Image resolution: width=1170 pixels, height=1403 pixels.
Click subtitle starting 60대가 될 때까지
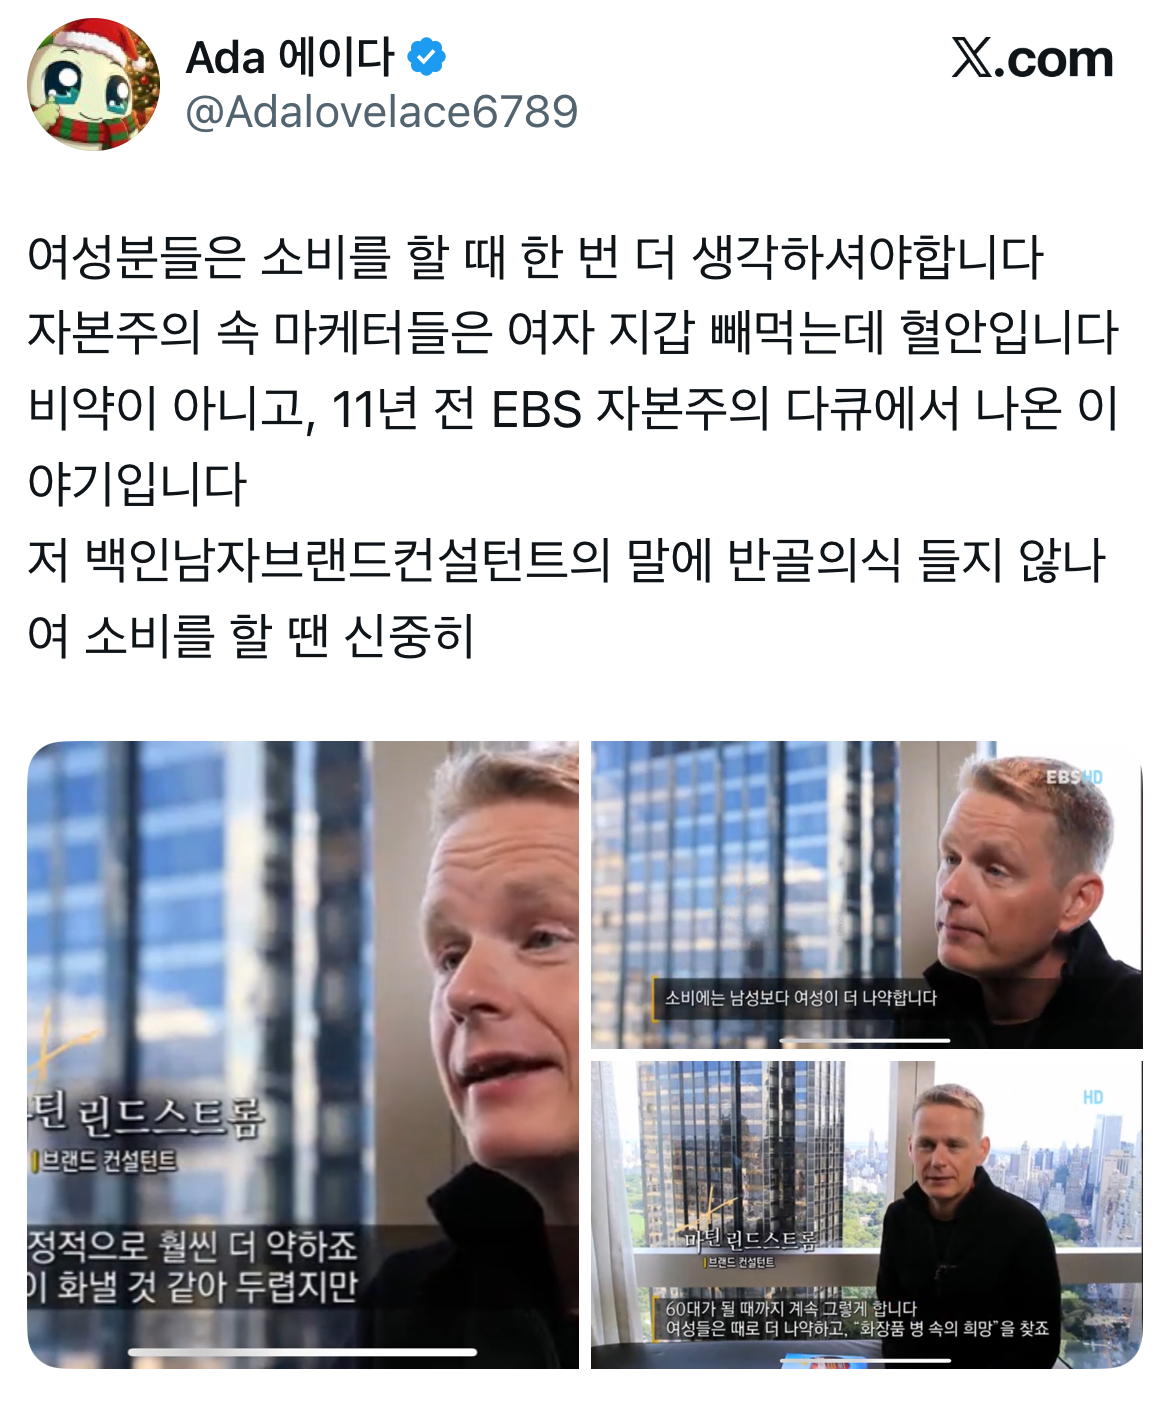pos(790,1308)
